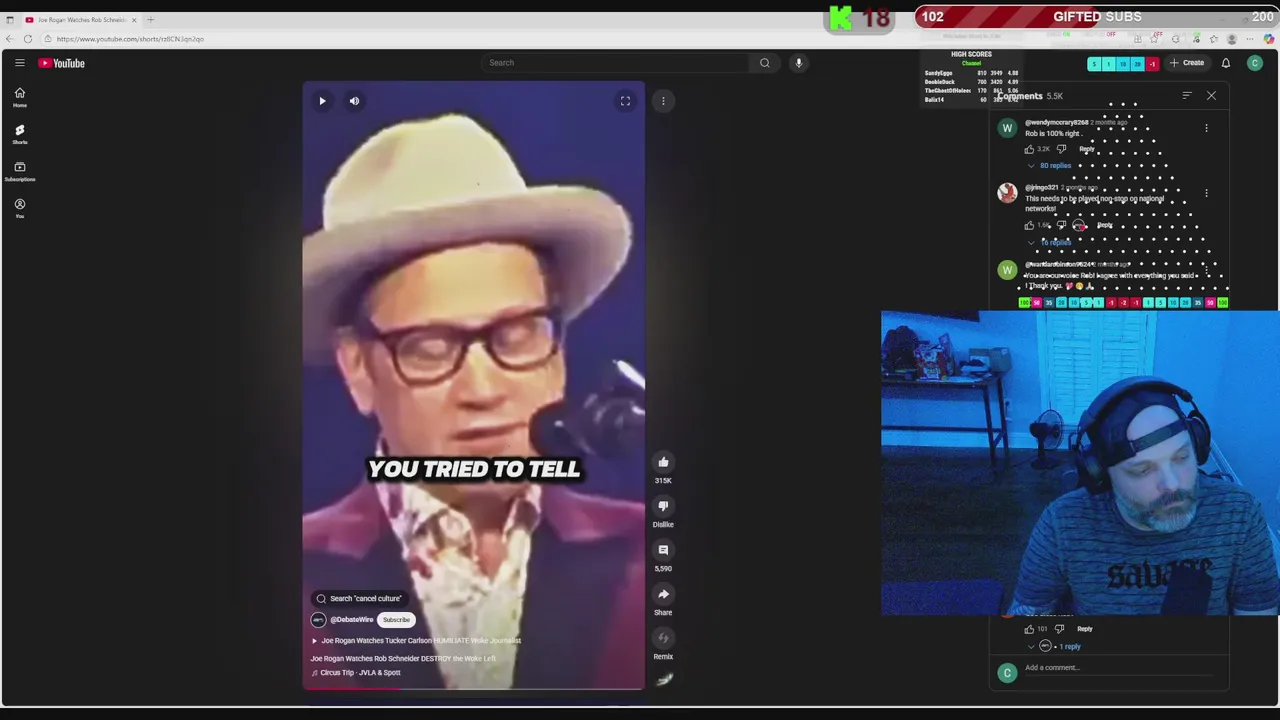Open a new tab with the plus button
Screen dimensions: 1280x720
151,20
